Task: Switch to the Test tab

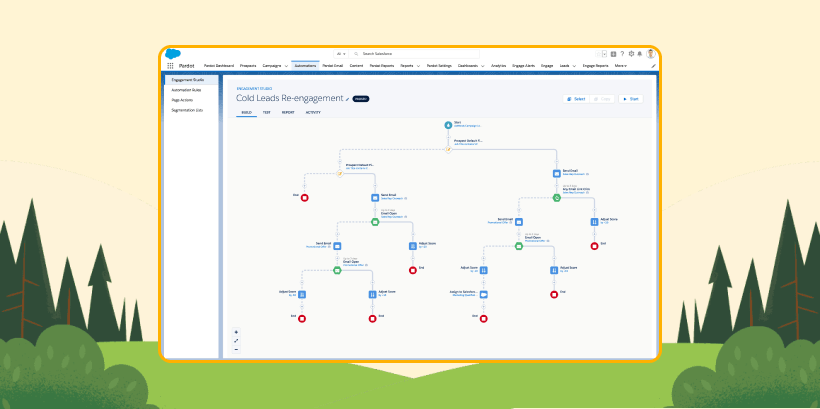Action: tap(266, 113)
